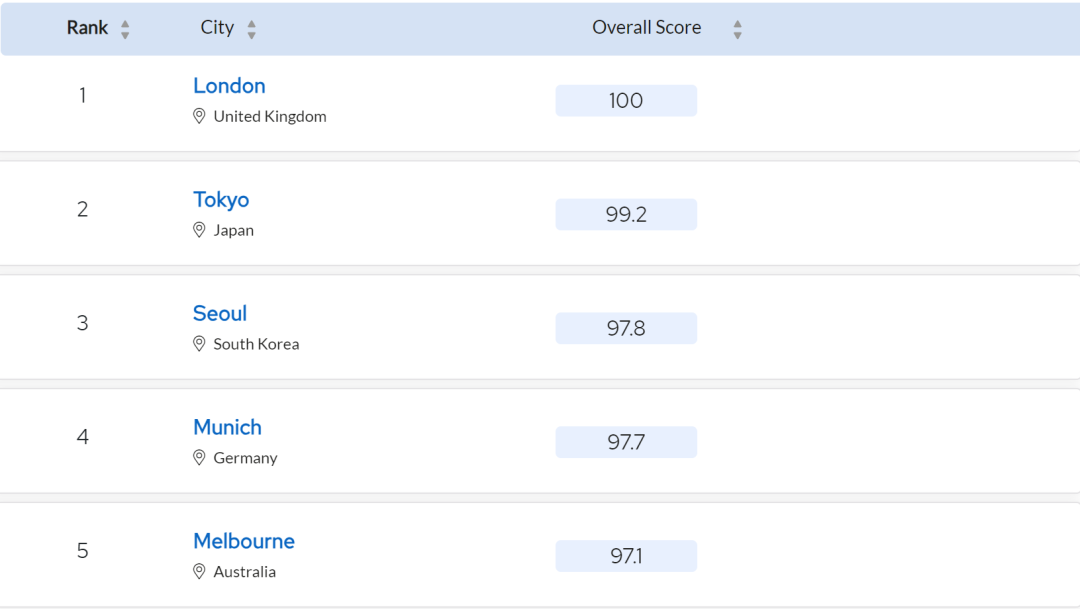Click the location pin beside Germany
The image size is (1080, 609).
click(199, 458)
